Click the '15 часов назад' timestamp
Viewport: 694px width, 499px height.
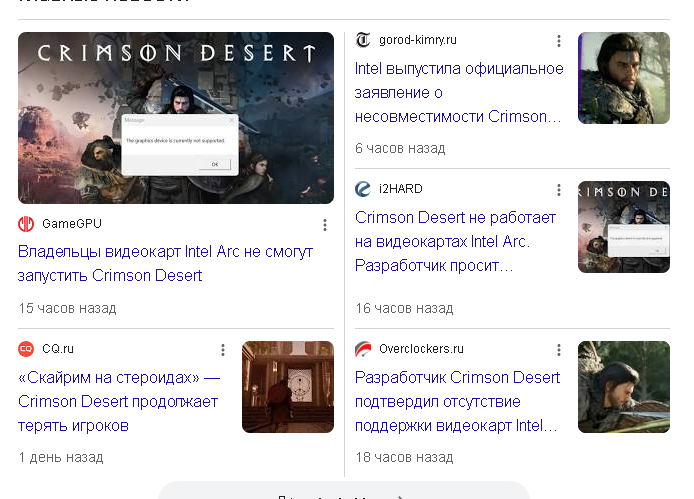(x=67, y=308)
